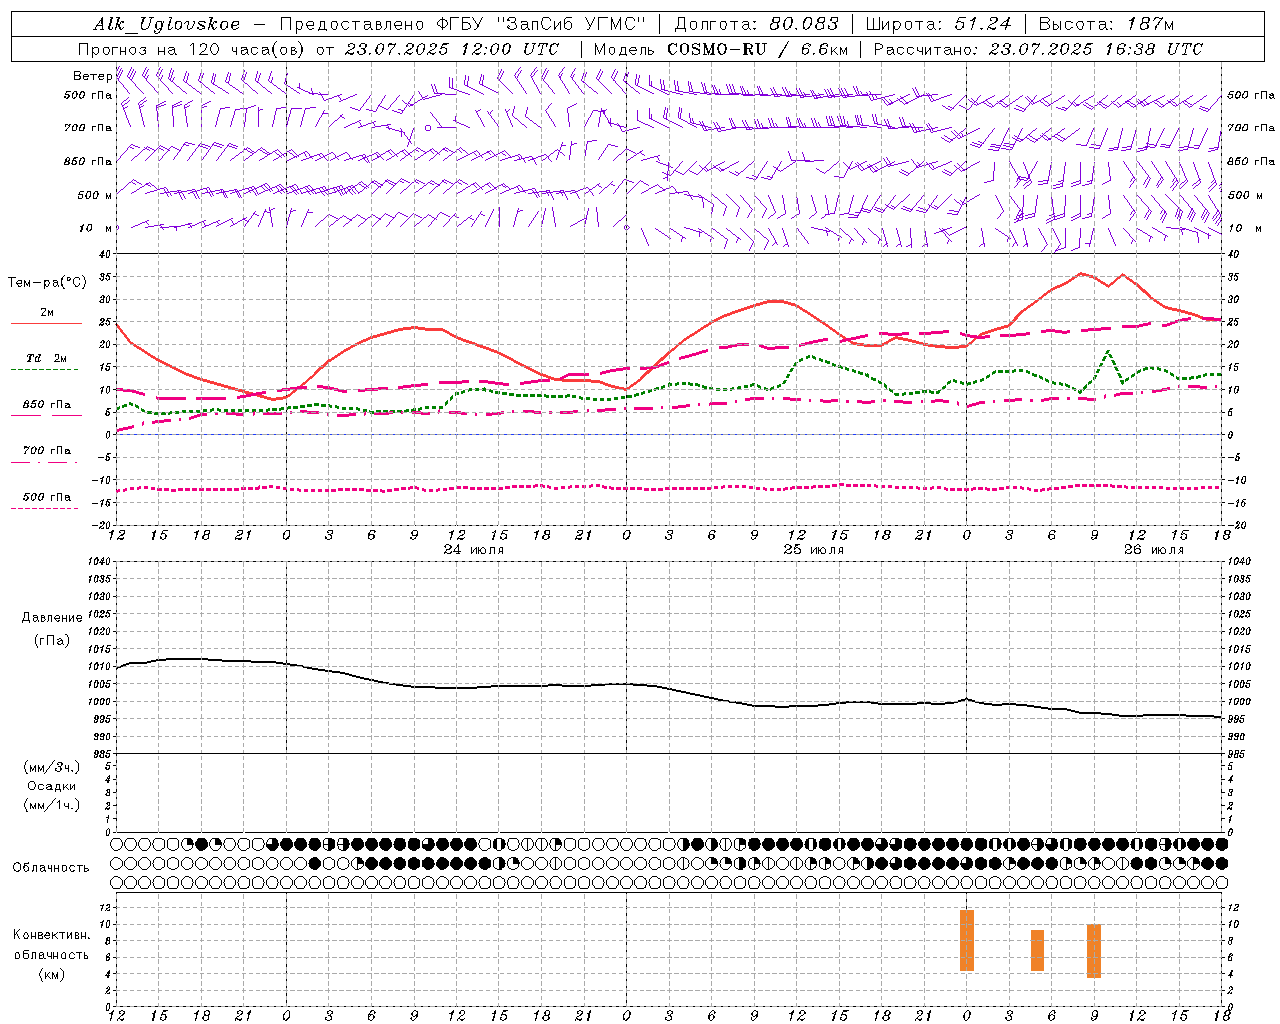Click the 'Модель COSMO-RU / 6.6км' label
1280x1024 pixels.
(721, 49)
